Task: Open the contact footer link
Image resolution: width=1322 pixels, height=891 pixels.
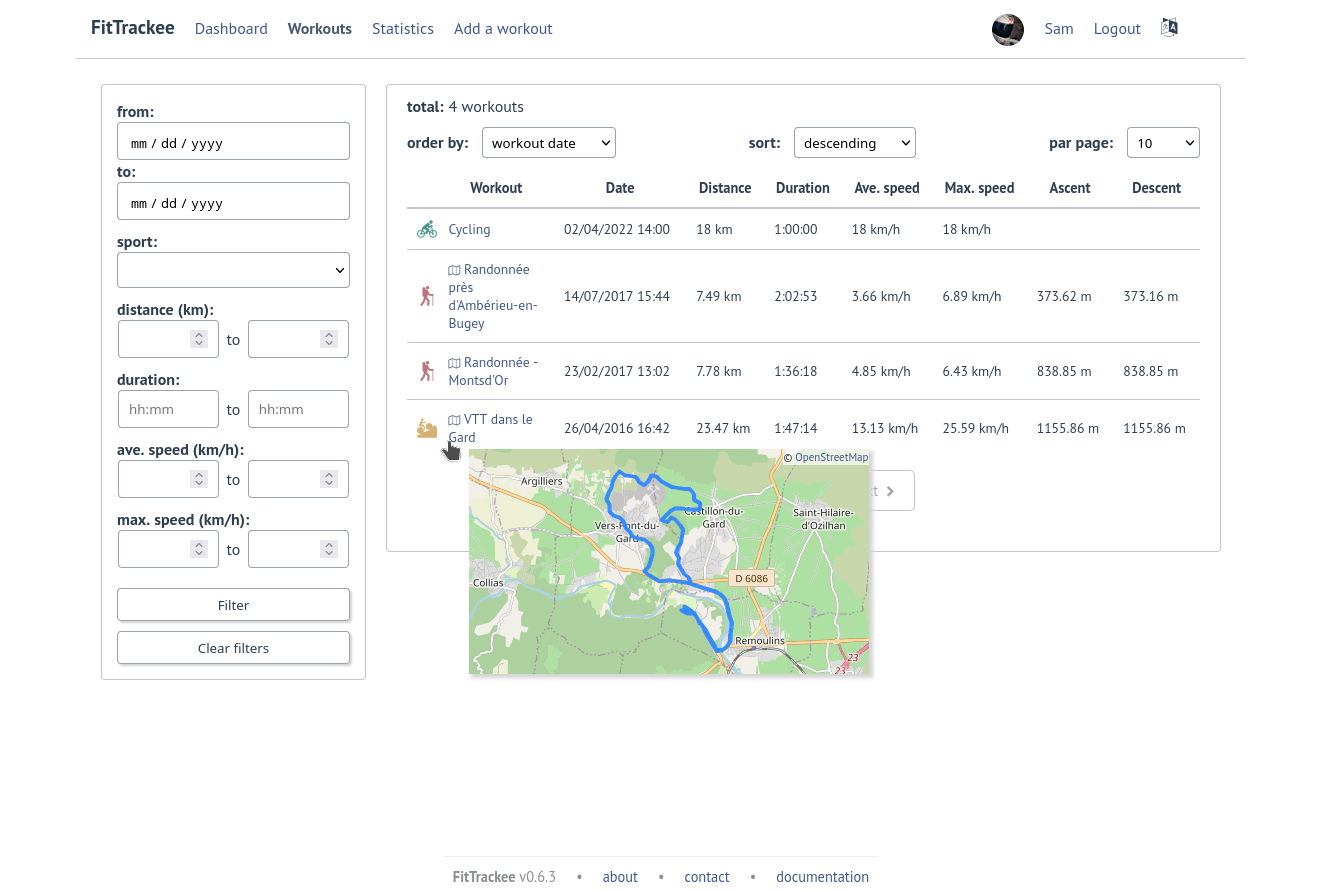Action: click(x=707, y=877)
